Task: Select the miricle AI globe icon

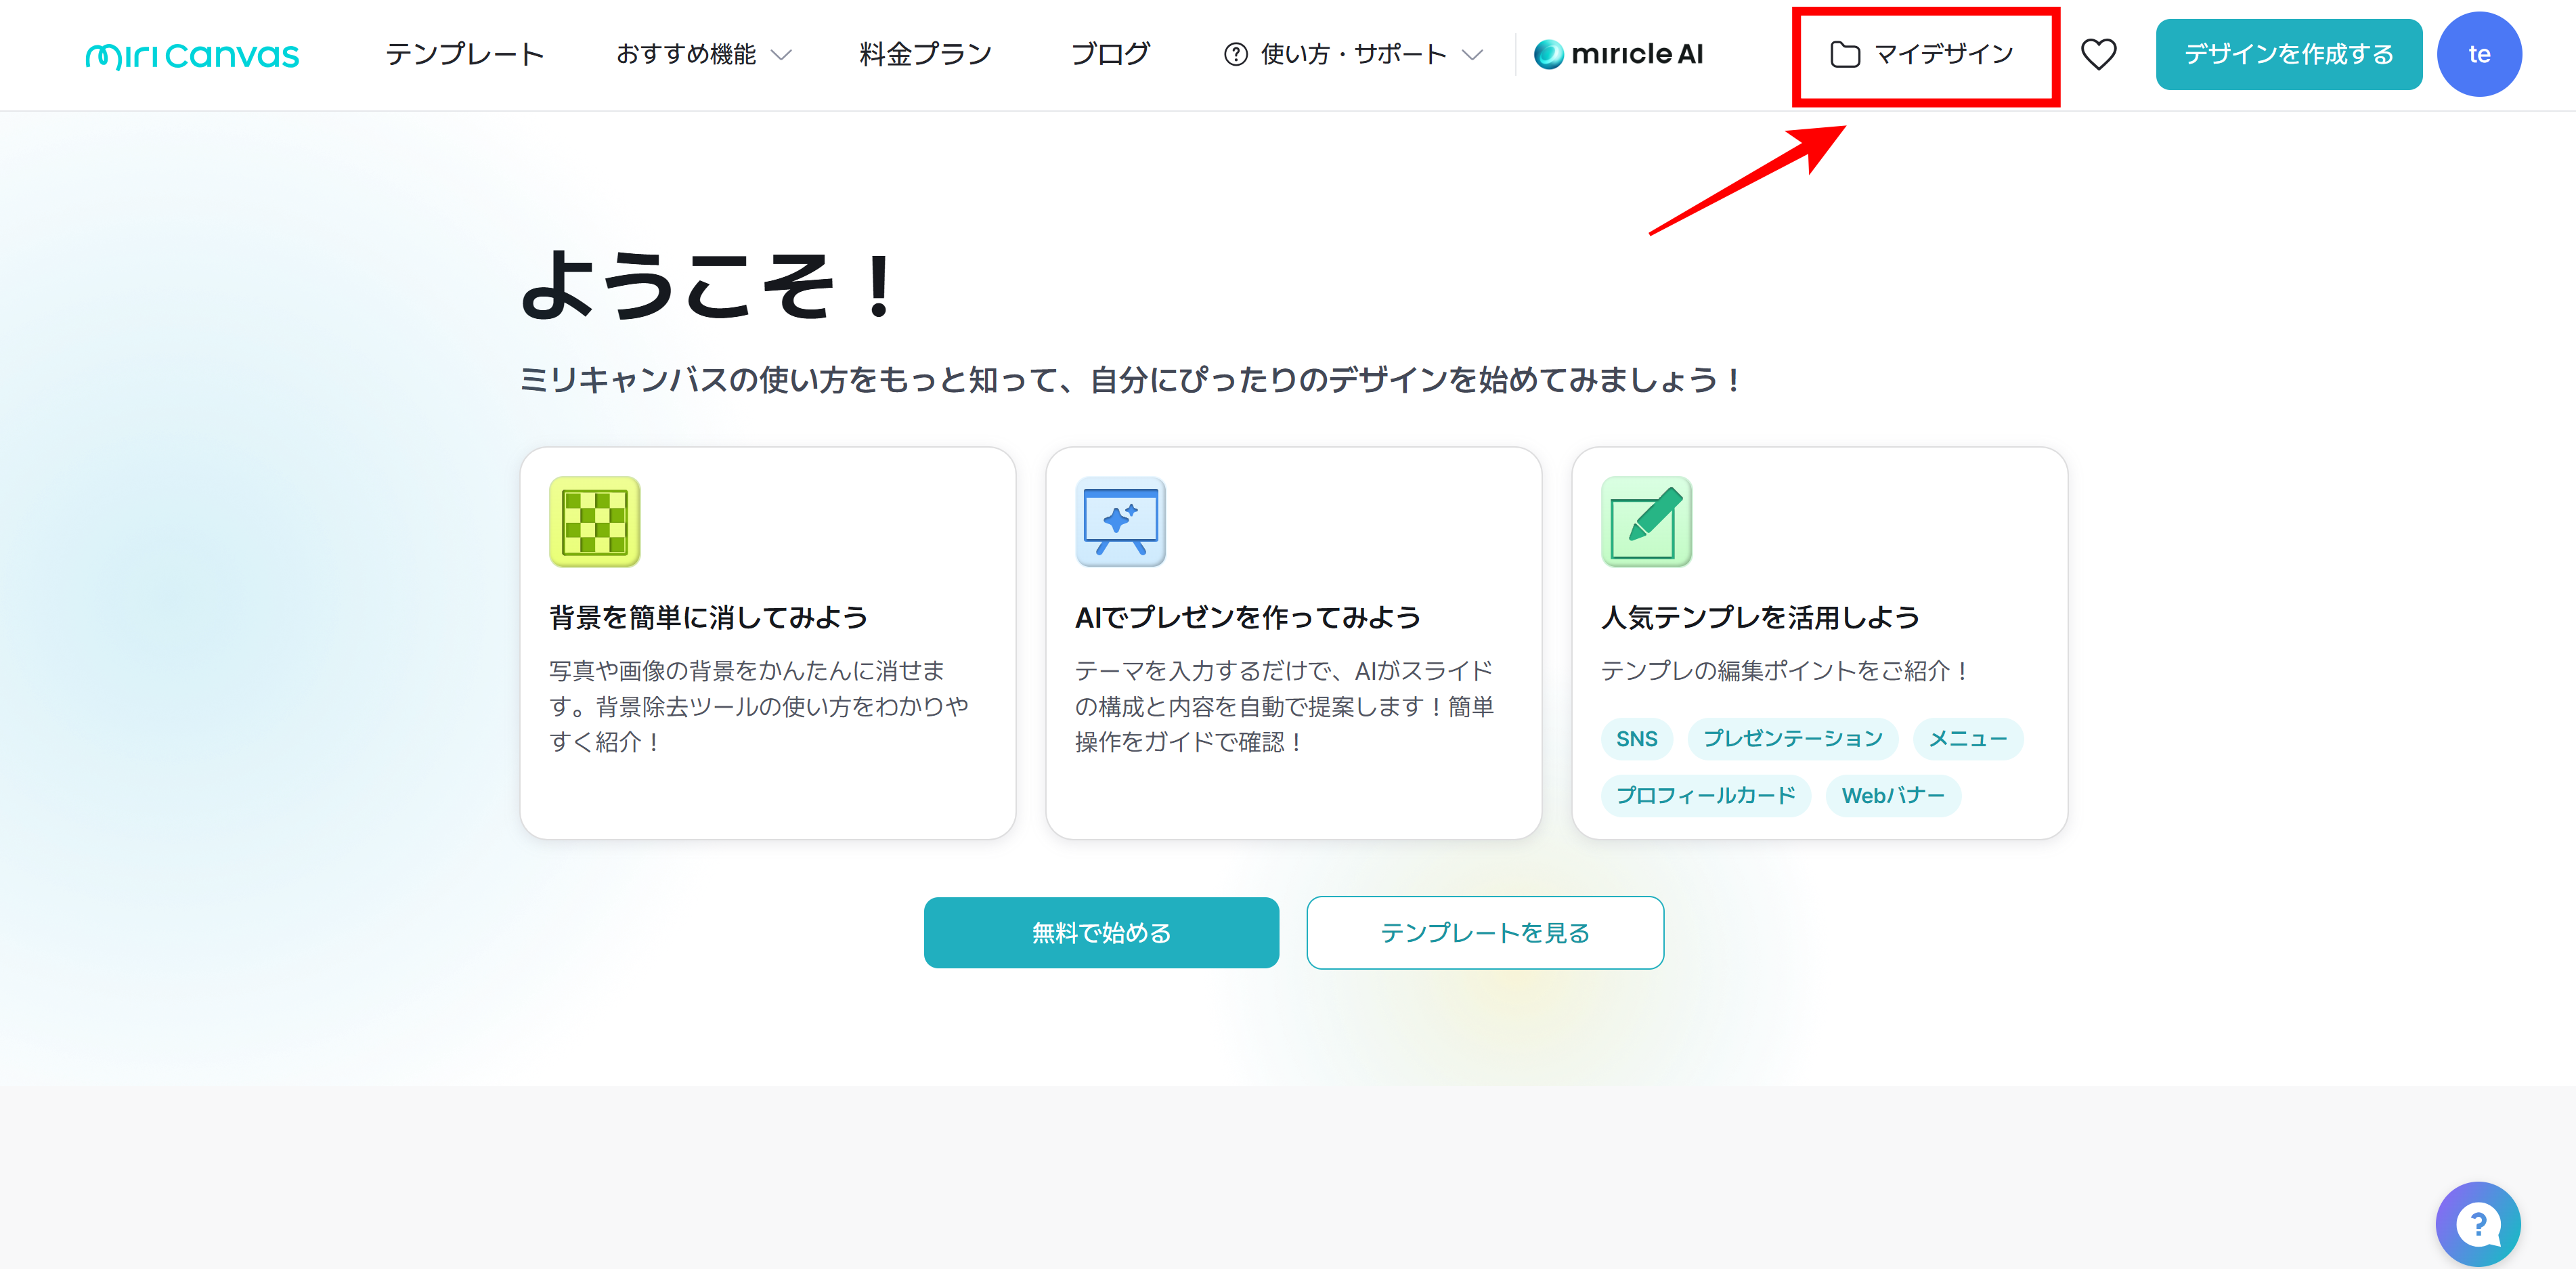Action: click(x=1549, y=54)
